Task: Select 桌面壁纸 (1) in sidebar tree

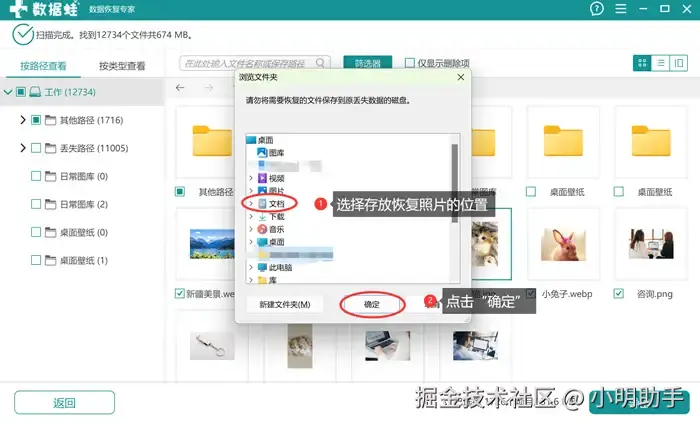Action: [83, 260]
